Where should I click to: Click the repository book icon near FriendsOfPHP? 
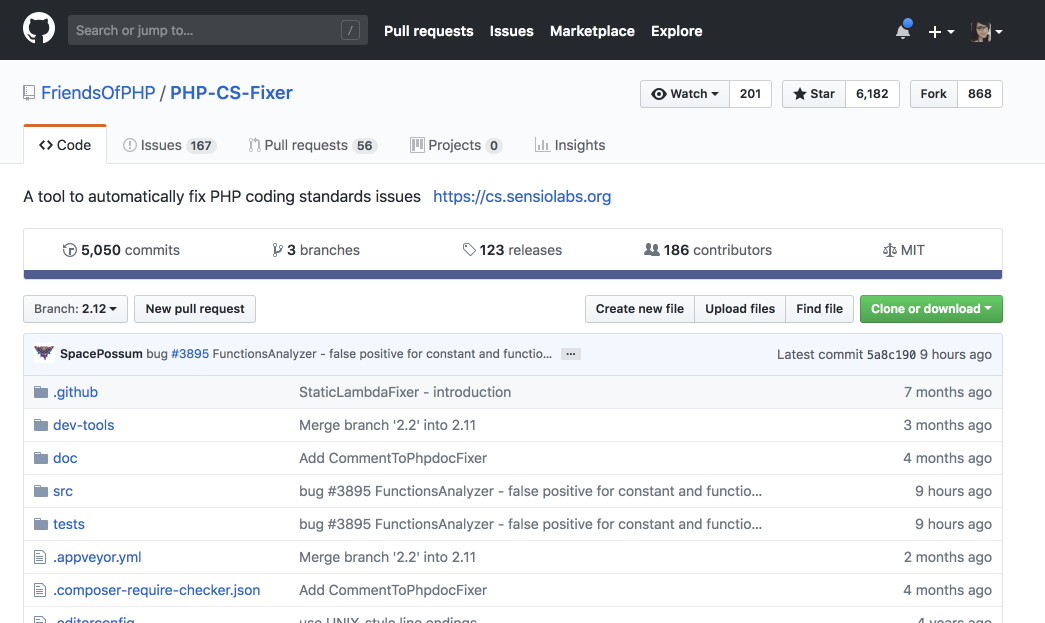(29, 93)
